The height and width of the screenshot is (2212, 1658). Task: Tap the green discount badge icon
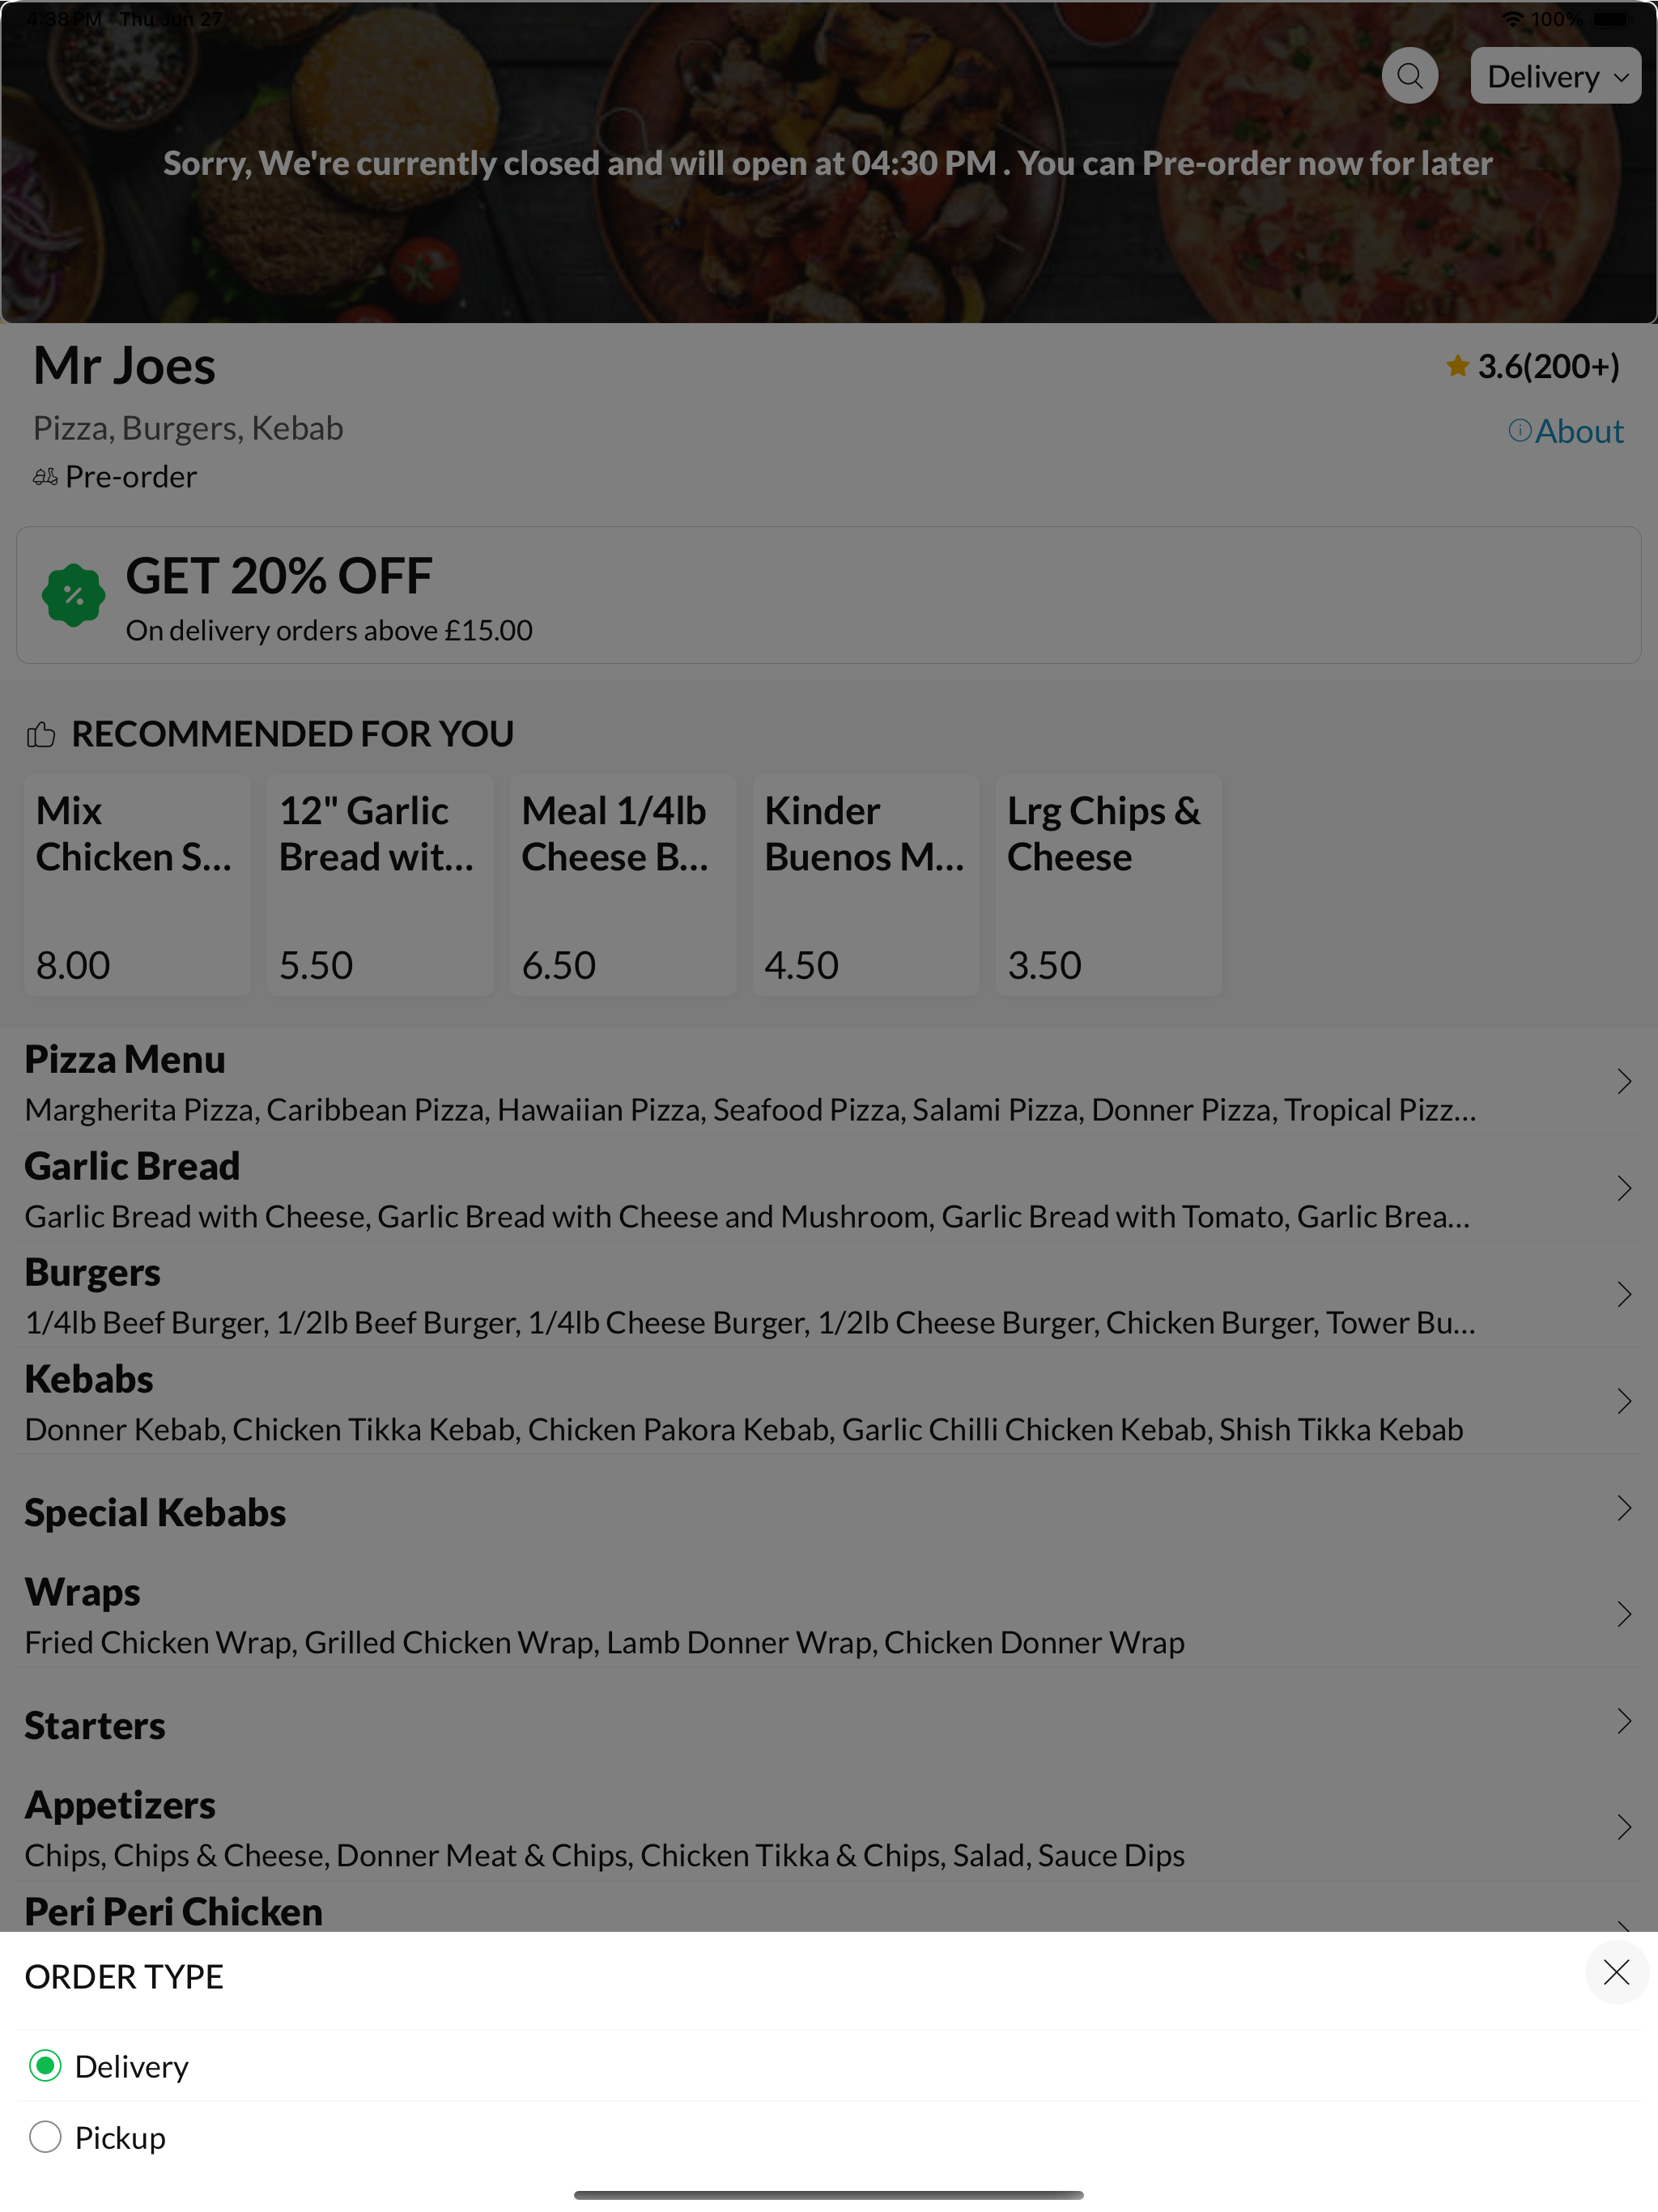(73, 596)
